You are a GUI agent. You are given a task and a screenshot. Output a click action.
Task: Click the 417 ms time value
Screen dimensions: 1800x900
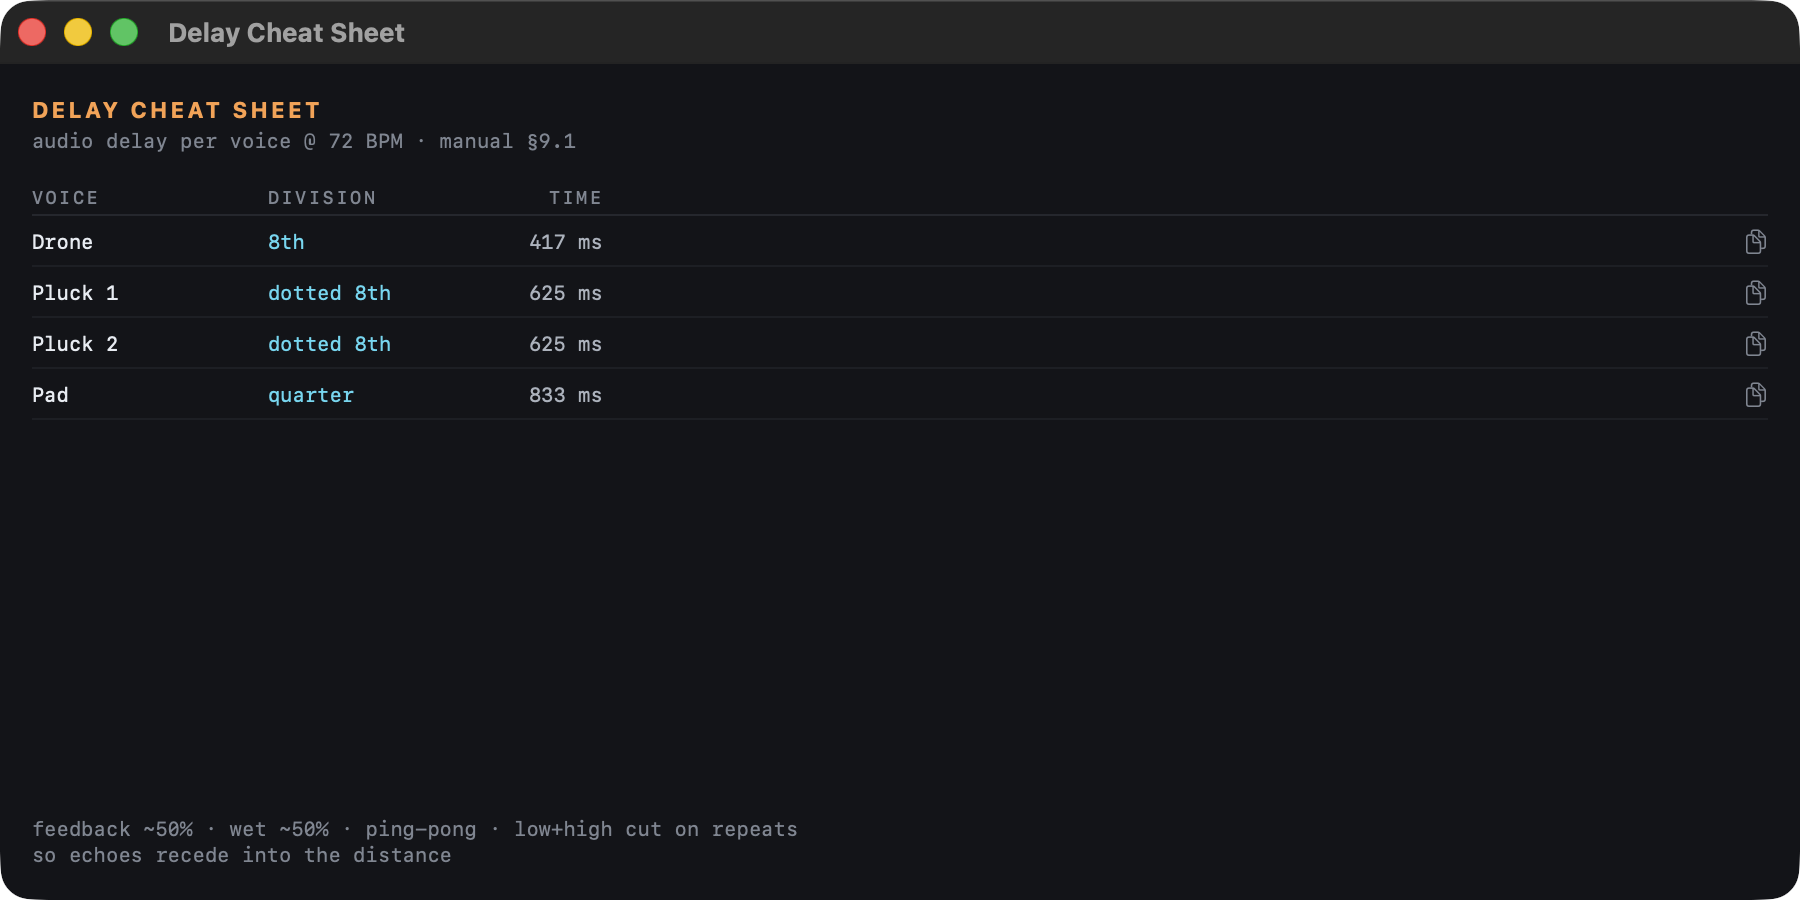tap(565, 242)
